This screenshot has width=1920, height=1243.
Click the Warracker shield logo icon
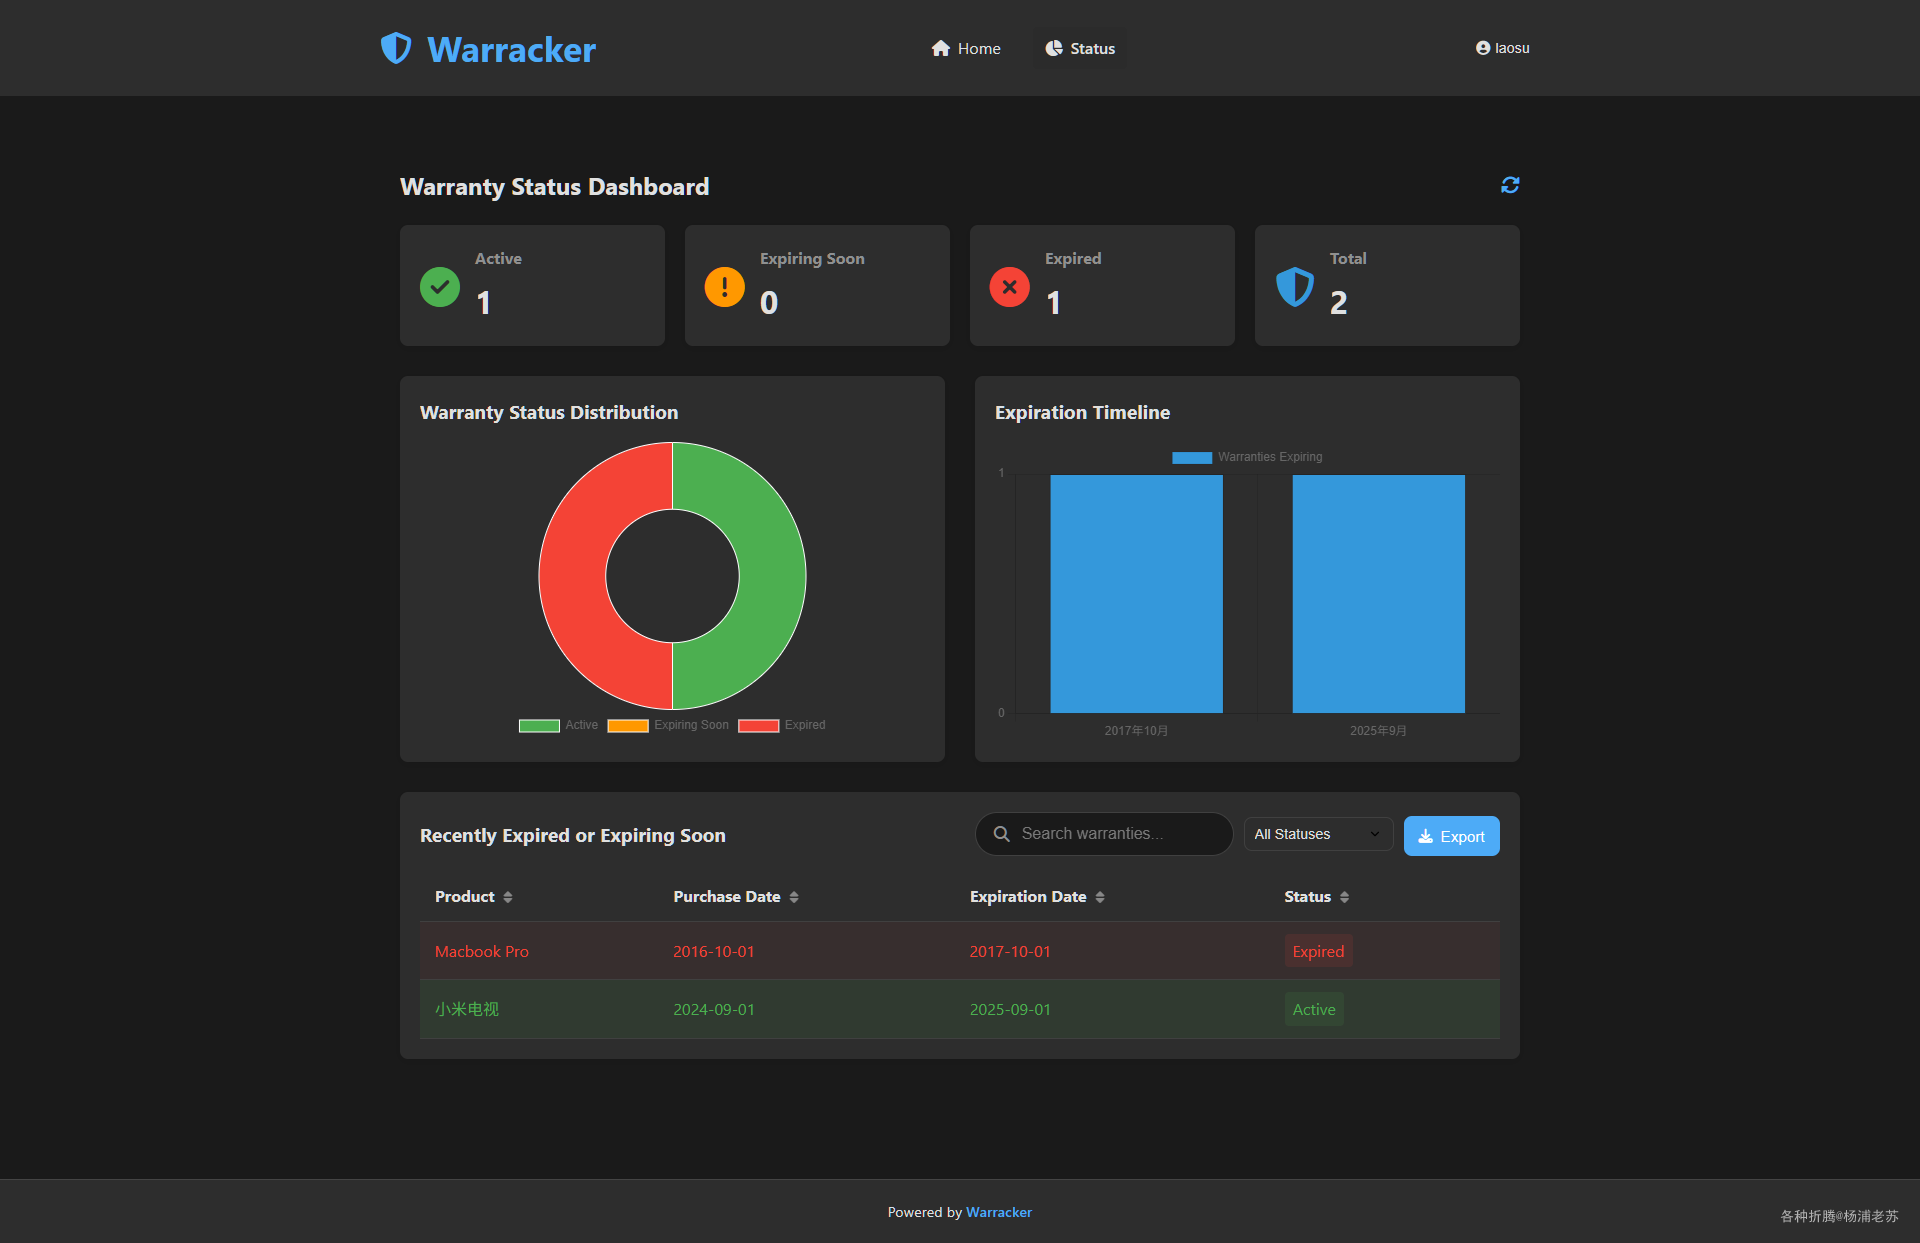(396, 48)
